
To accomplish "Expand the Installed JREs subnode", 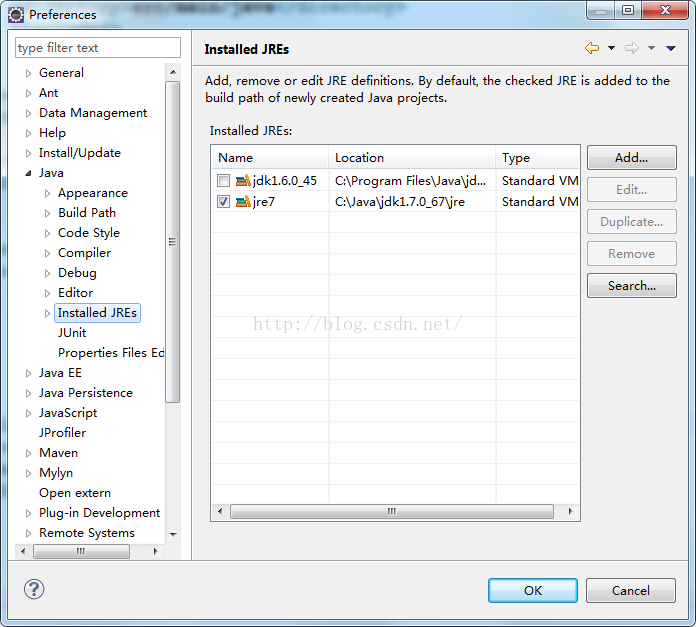I will tap(47, 313).
